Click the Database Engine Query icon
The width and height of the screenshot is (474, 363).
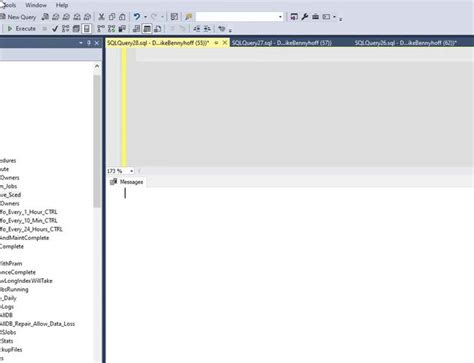(45, 17)
